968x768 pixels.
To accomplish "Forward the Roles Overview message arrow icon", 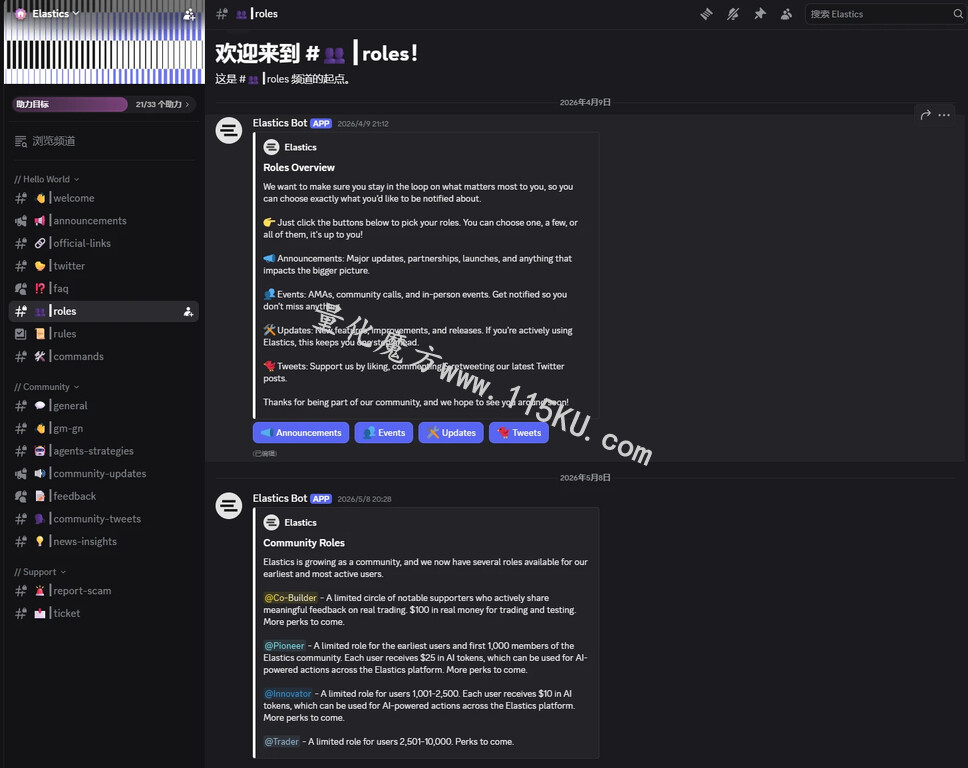I will click(x=925, y=115).
